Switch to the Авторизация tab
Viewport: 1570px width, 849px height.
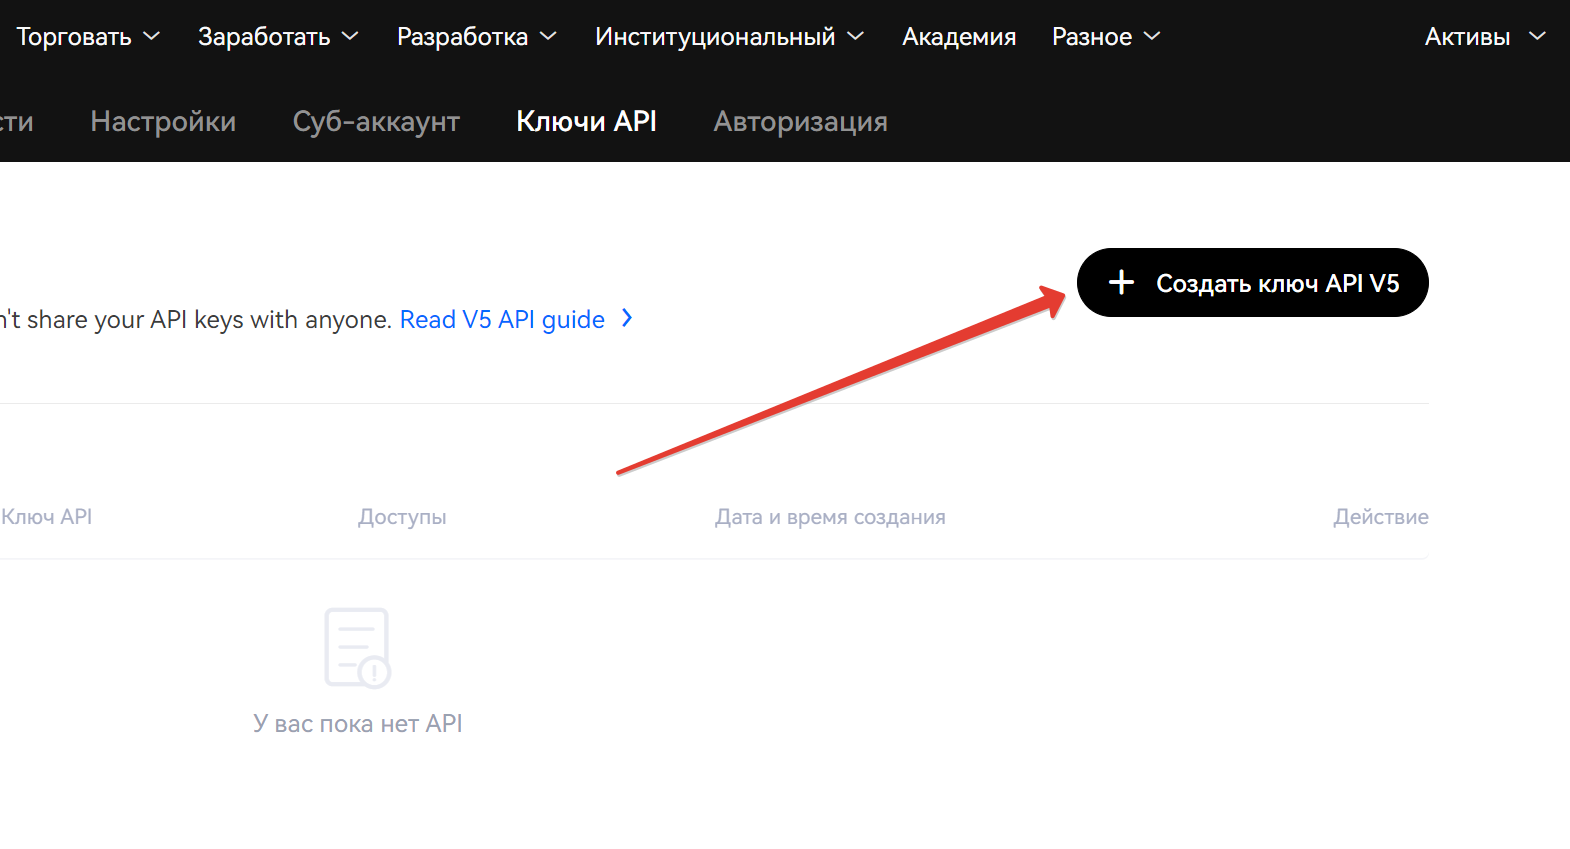[x=800, y=121]
